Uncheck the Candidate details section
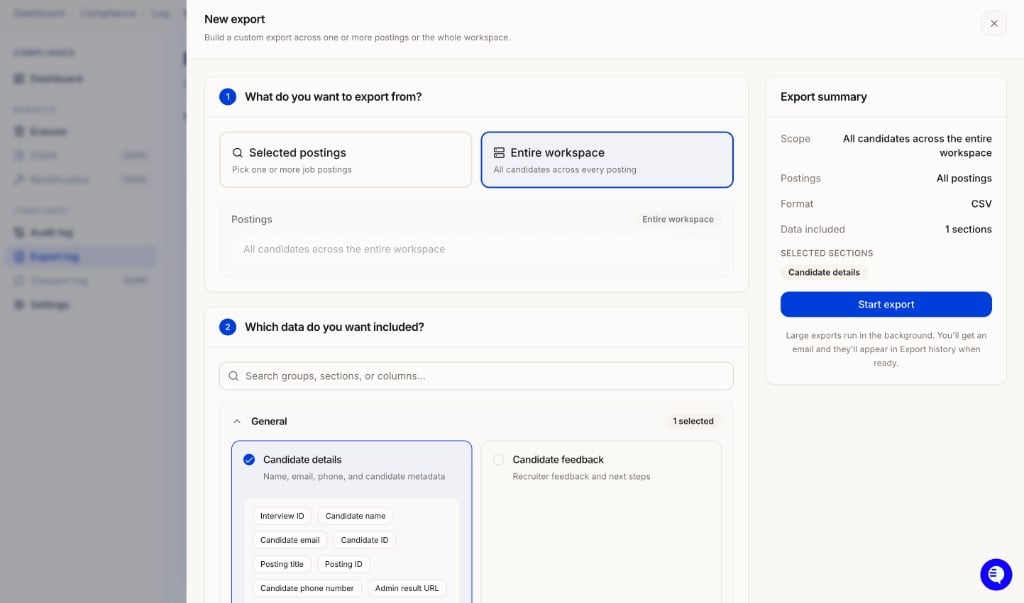 click(x=249, y=460)
